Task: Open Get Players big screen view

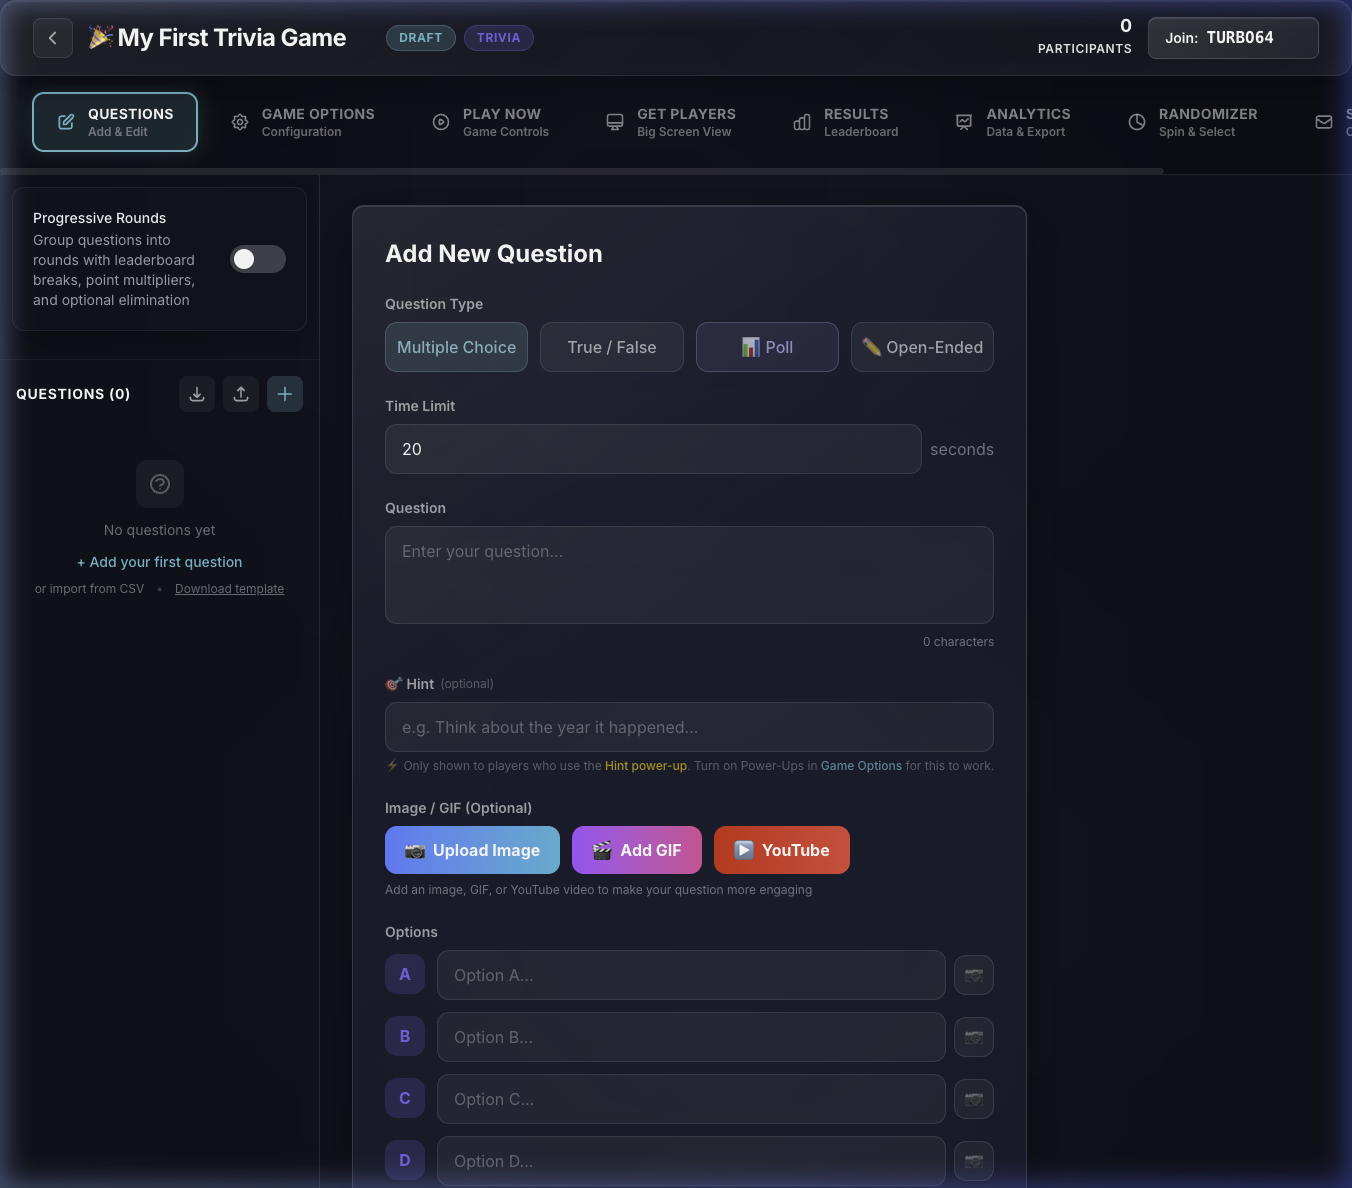Action: [670, 122]
